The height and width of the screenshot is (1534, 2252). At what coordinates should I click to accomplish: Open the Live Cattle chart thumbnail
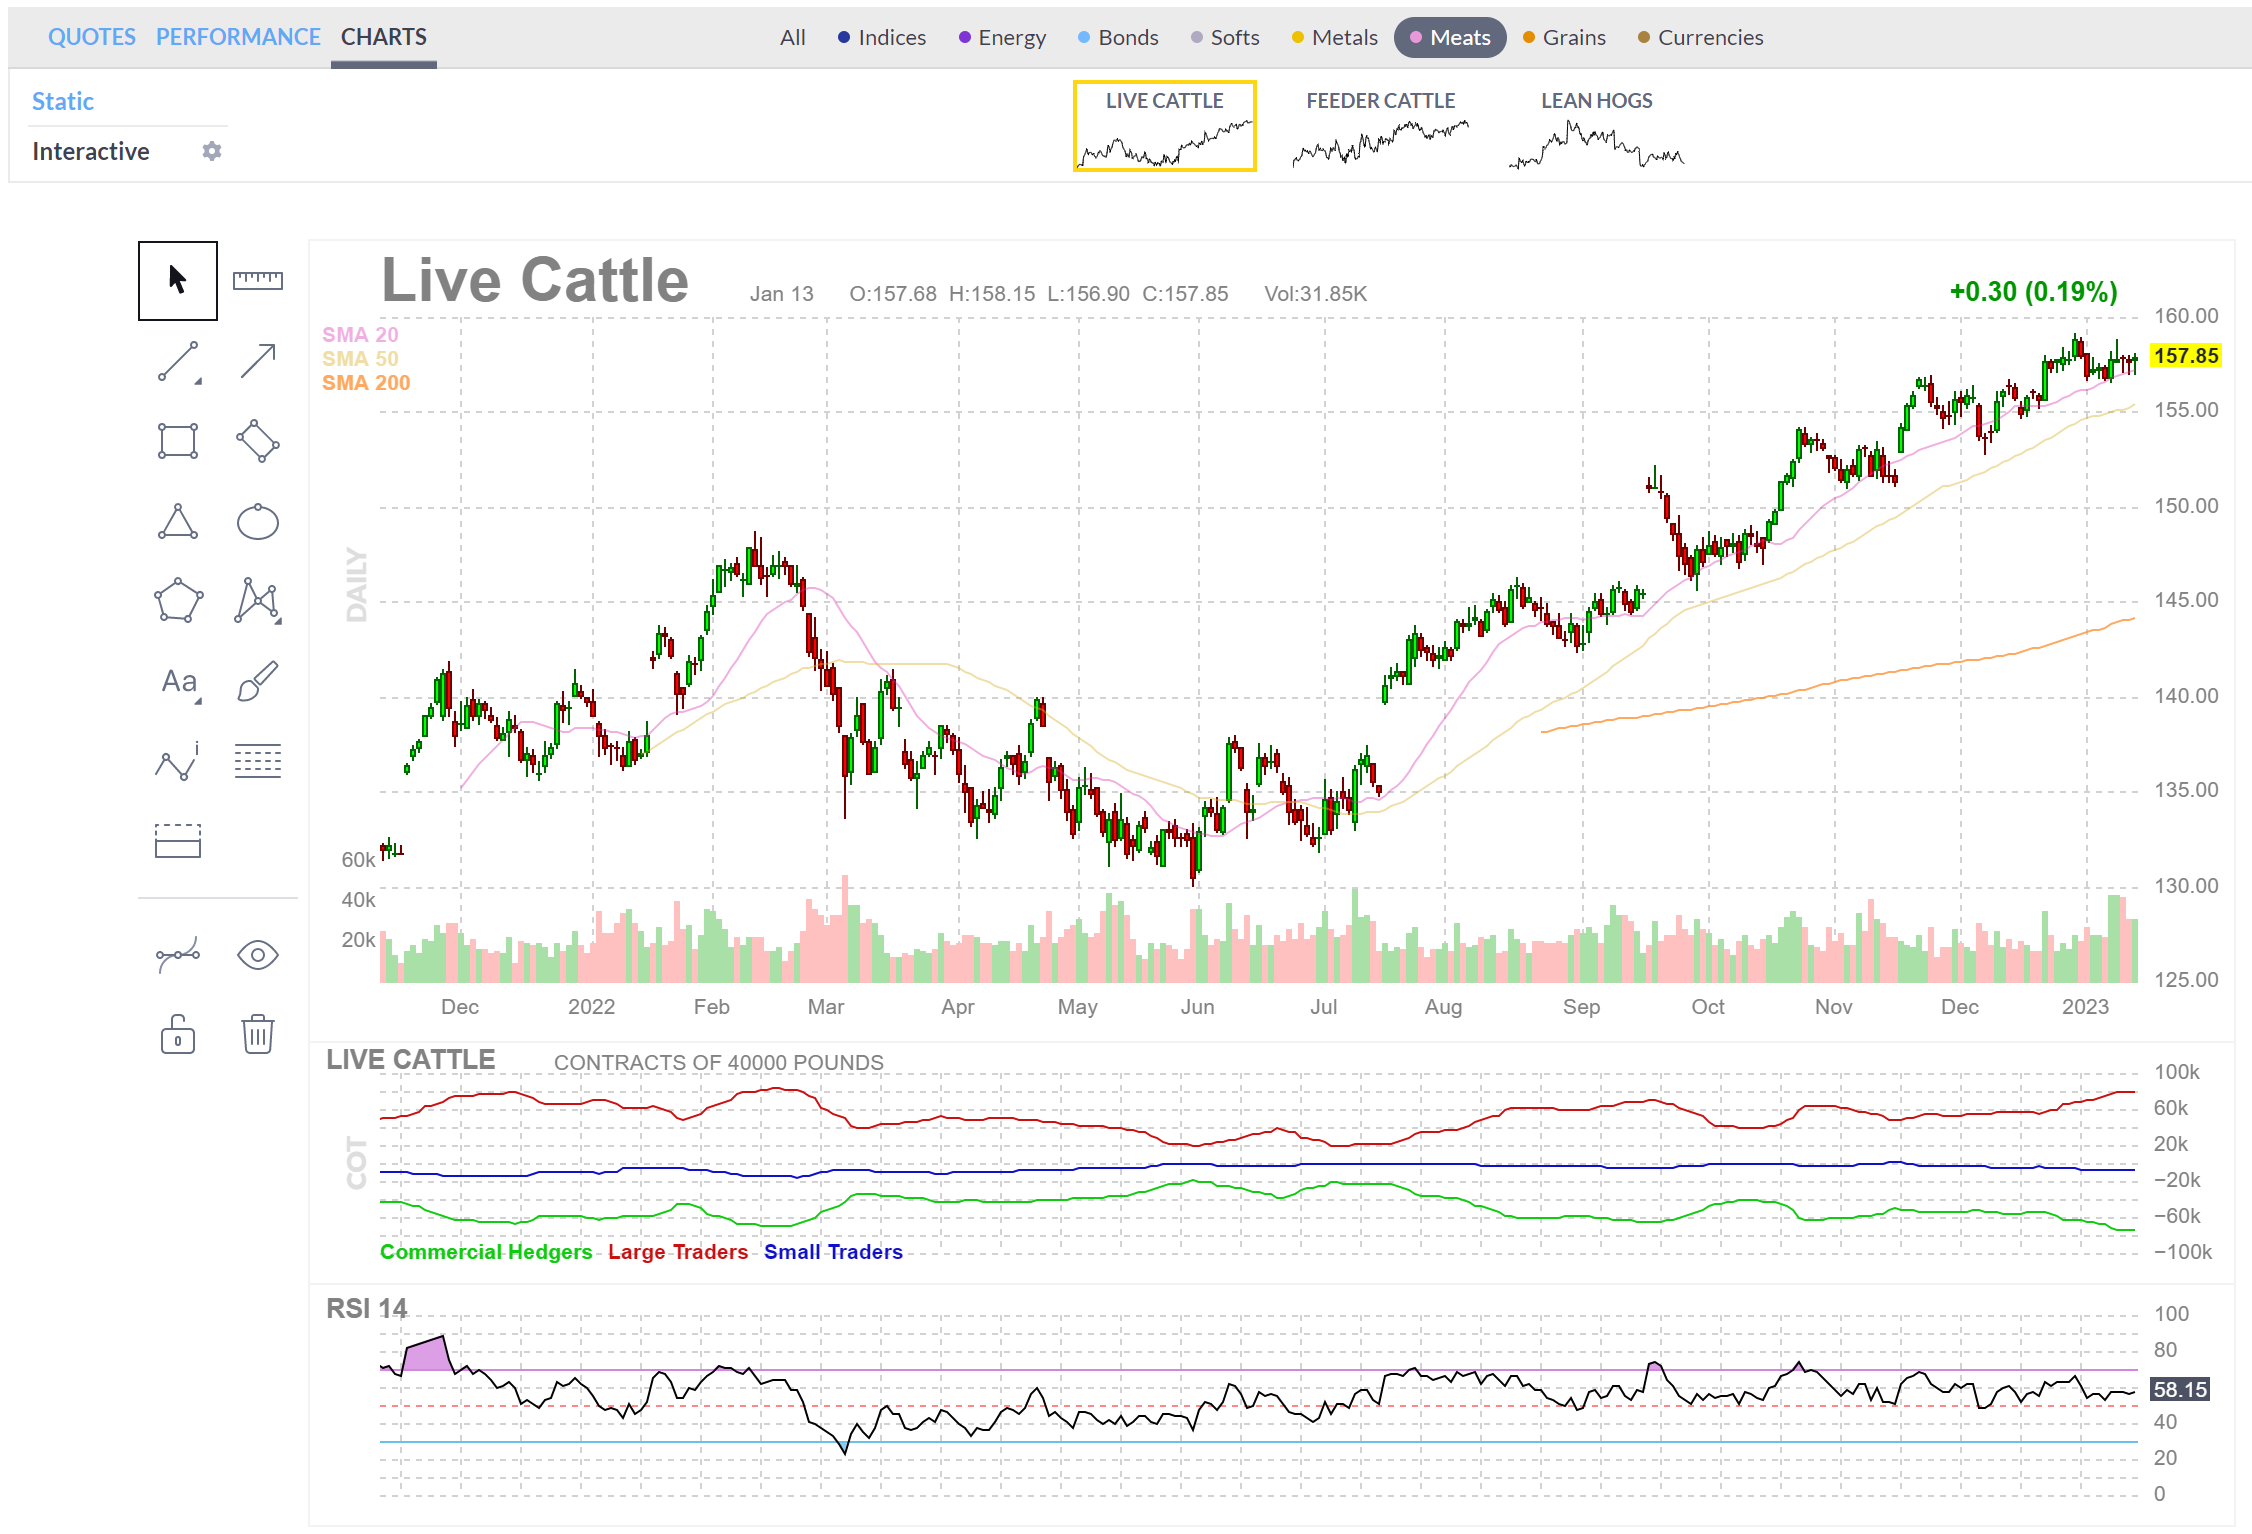tap(1165, 126)
